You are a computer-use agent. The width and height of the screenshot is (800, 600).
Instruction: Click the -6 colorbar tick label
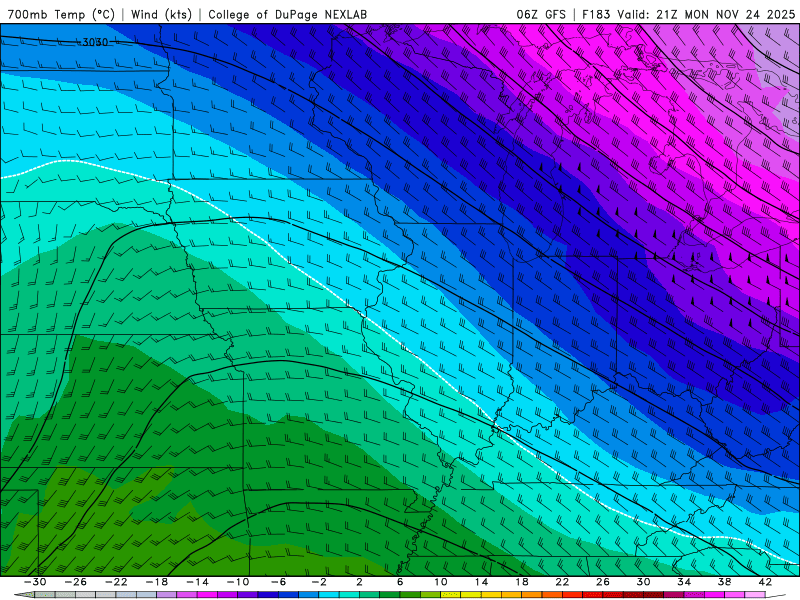tap(278, 582)
